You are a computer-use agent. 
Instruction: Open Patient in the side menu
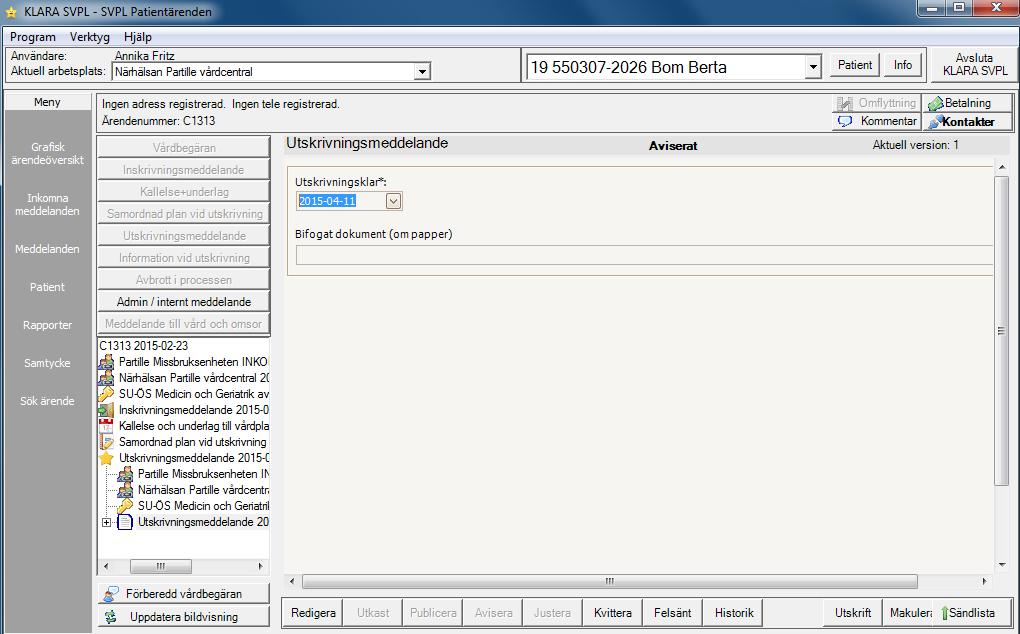(x=47, y=287)
